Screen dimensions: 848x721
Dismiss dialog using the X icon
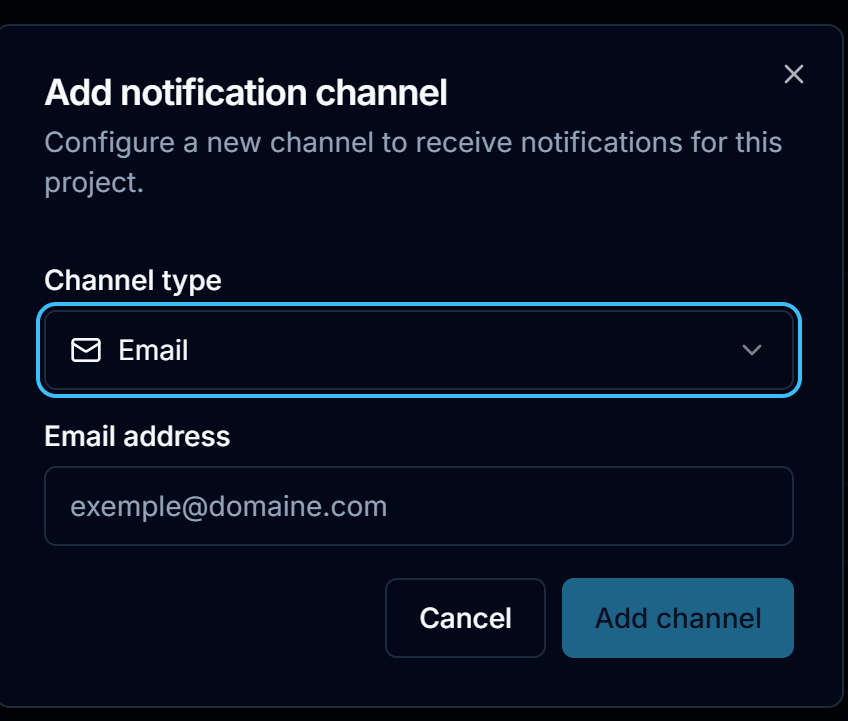(x=793, y=74)
